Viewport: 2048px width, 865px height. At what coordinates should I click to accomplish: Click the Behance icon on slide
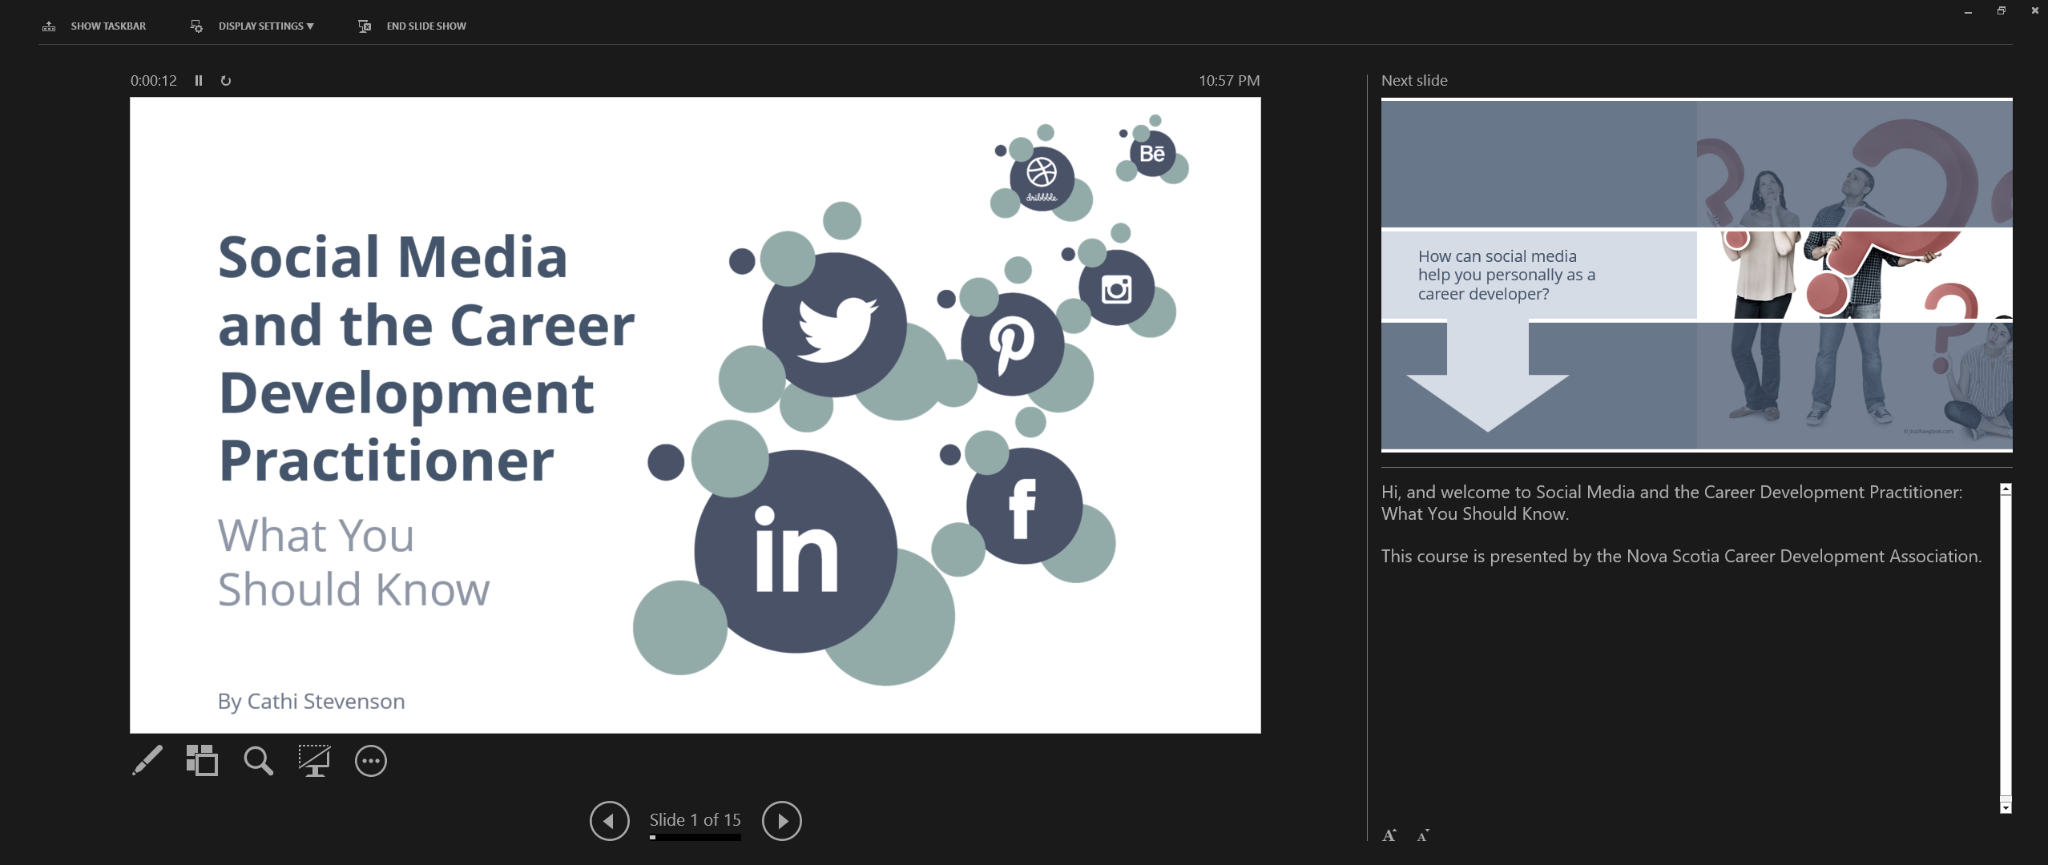click(1152, 154)
